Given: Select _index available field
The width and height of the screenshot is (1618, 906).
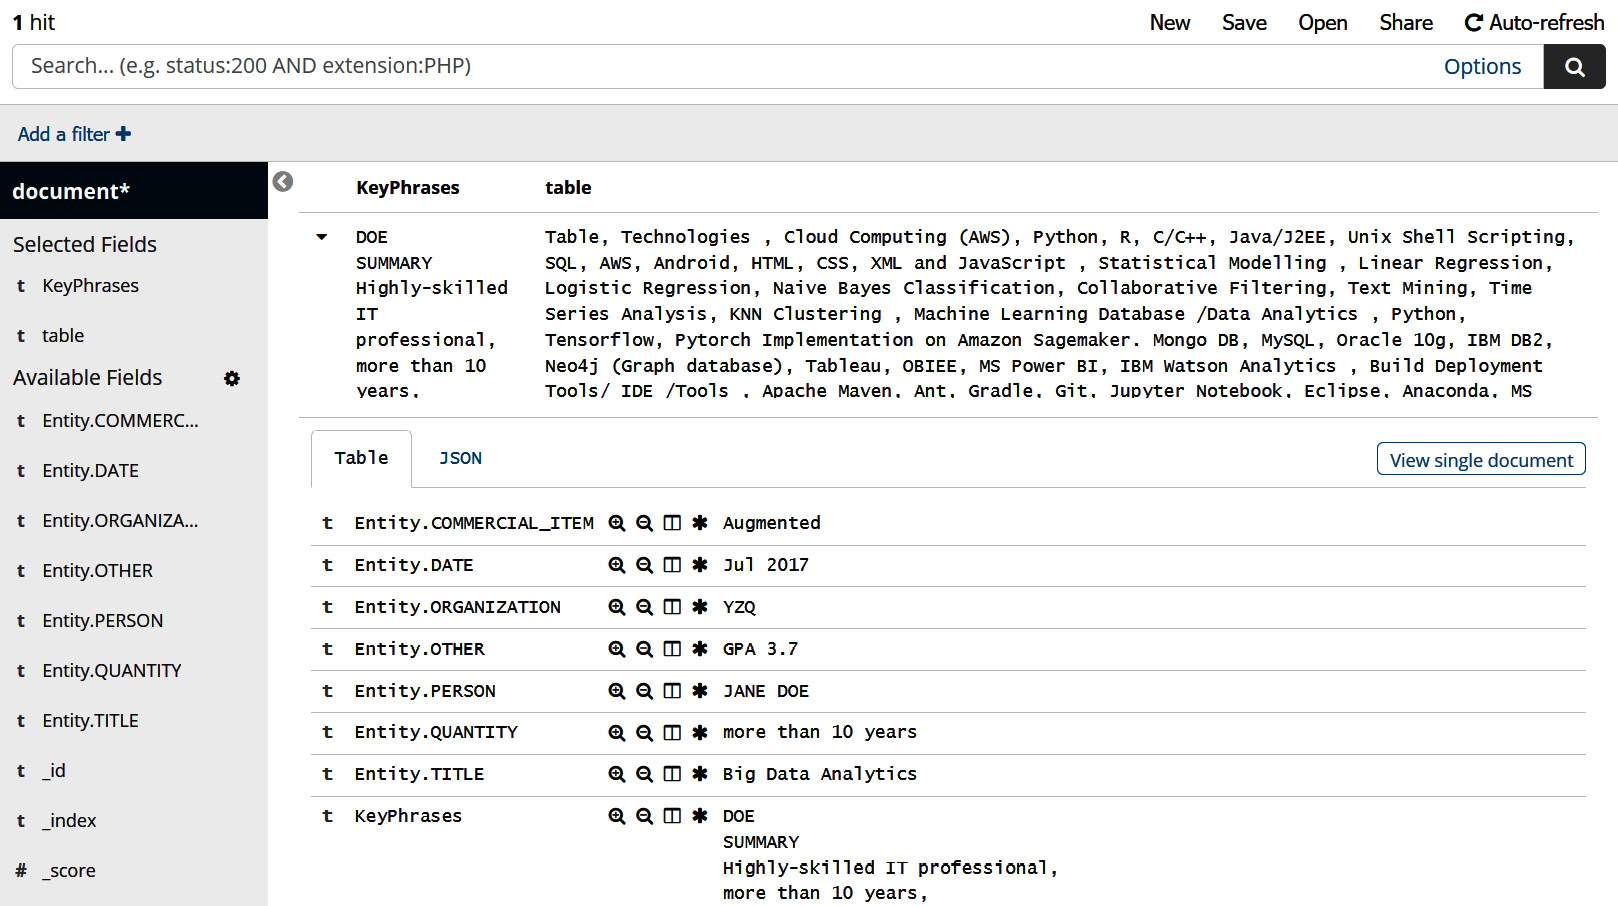Looking at the screenshot, I should [69, 821].
